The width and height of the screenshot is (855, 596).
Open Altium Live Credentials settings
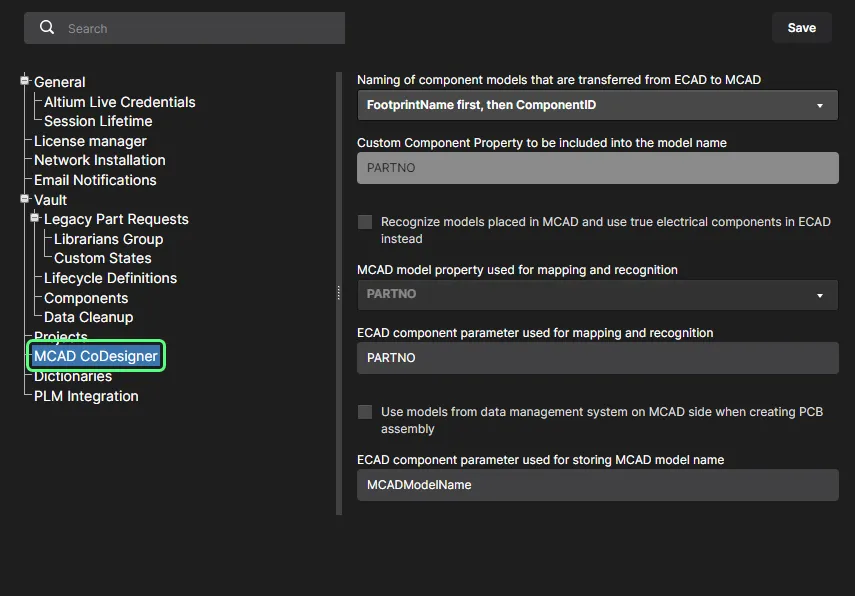119,102
